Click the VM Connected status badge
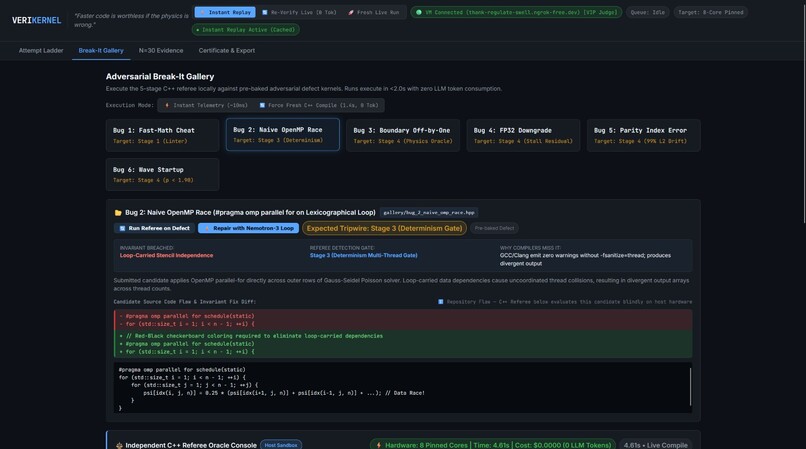This screenshot has width=806, height=449. (x=516, y=12)
